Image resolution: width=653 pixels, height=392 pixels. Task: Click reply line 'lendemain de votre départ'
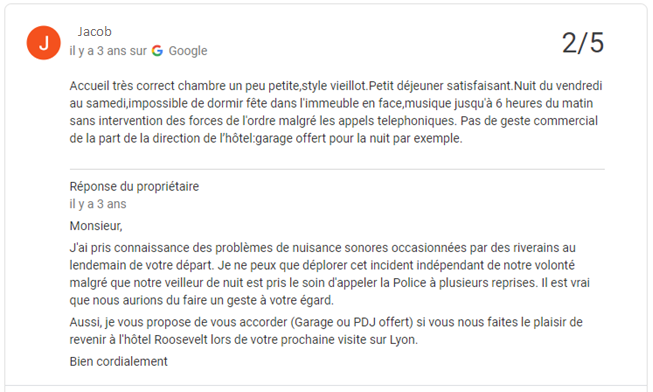tap(322, 265)
